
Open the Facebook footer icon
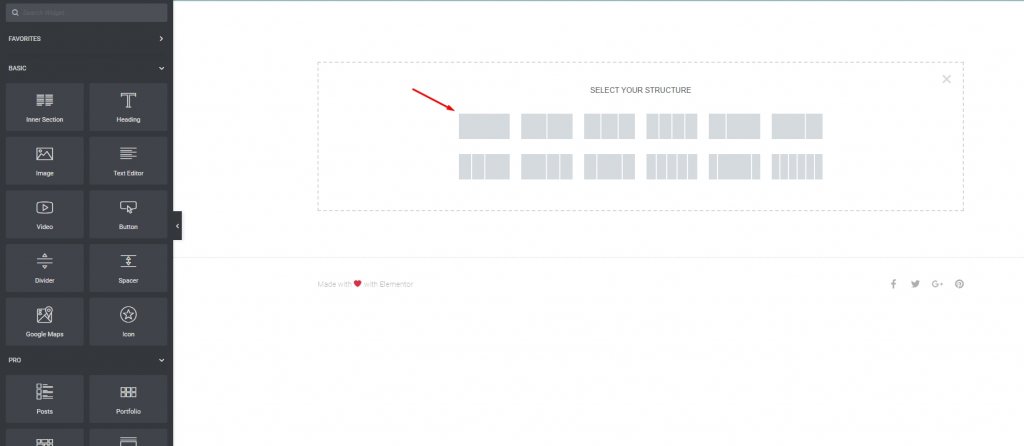(x=893, y=284)
